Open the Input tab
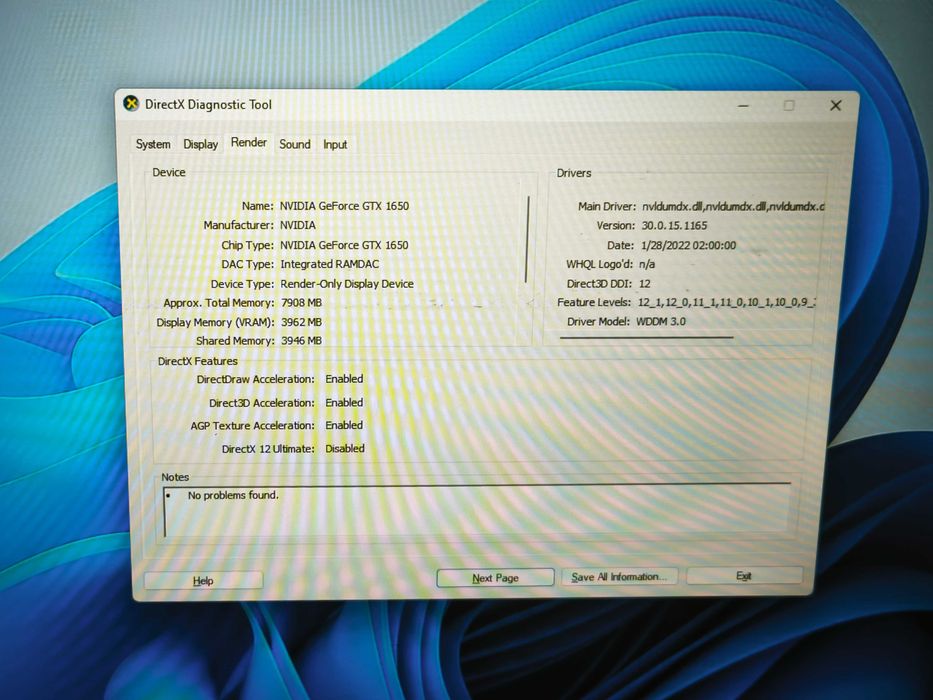The height and width of the screenshot is (700, 933). [335, 144]
